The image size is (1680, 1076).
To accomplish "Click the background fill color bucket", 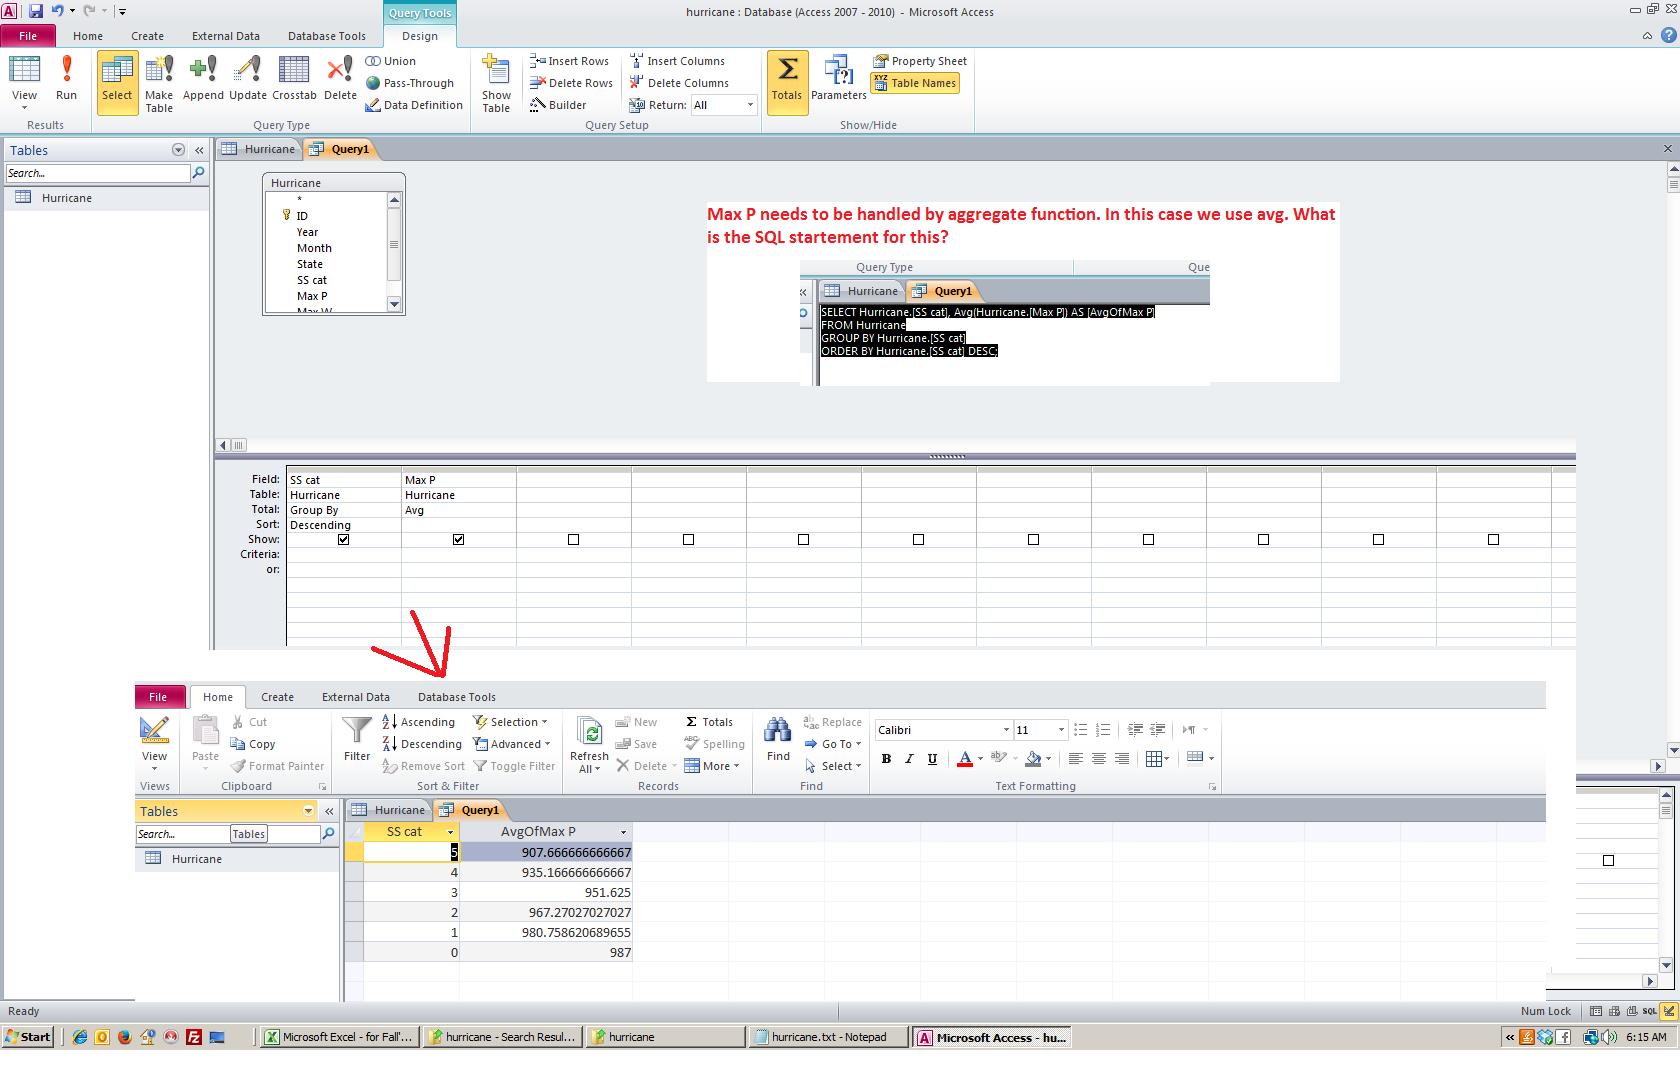I will pyautogui.click(x=1034, y=759).
